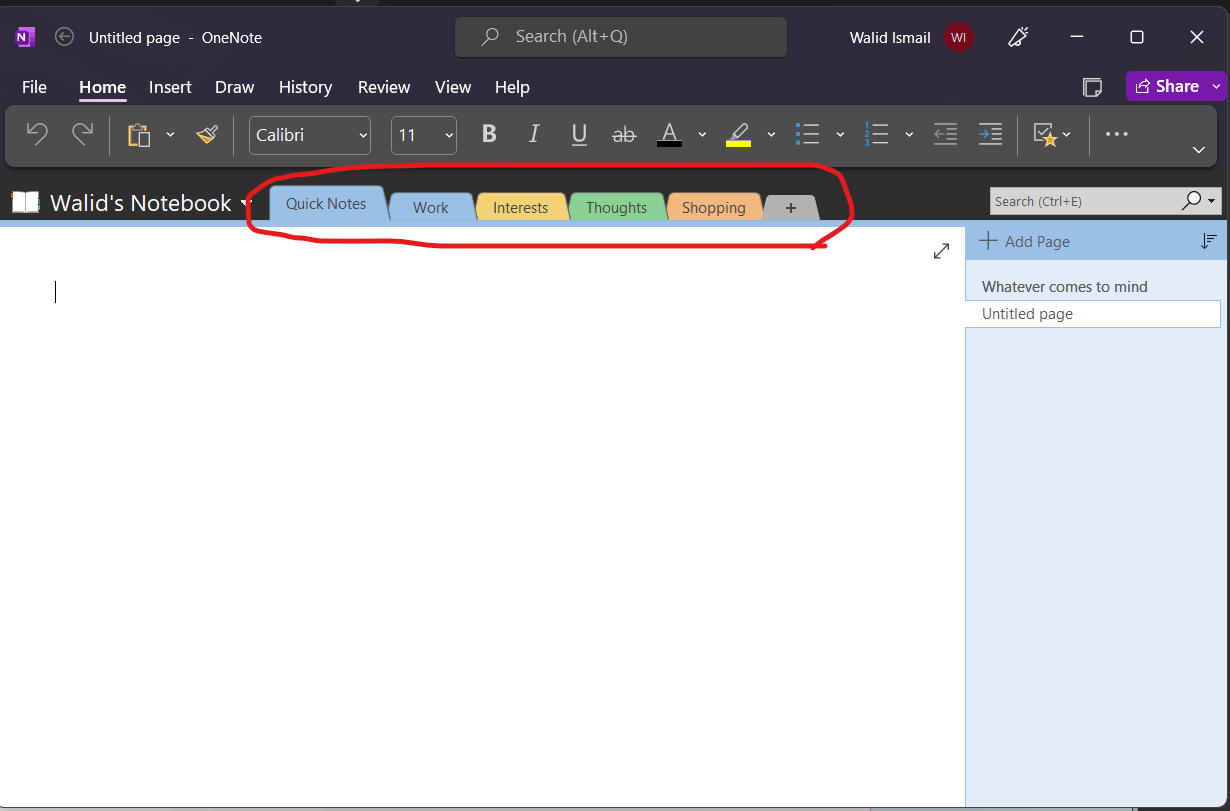
Task: Open the More commands ellipsis
Action: [1117, 134]
